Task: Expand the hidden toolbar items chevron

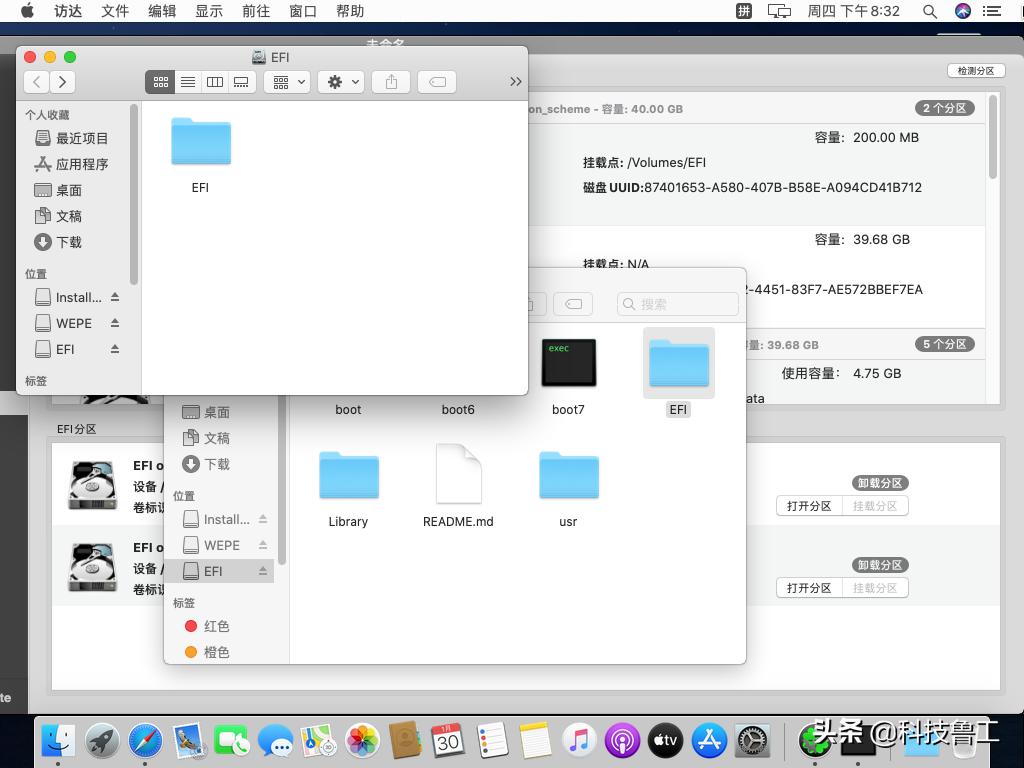Action: [515, 82]
